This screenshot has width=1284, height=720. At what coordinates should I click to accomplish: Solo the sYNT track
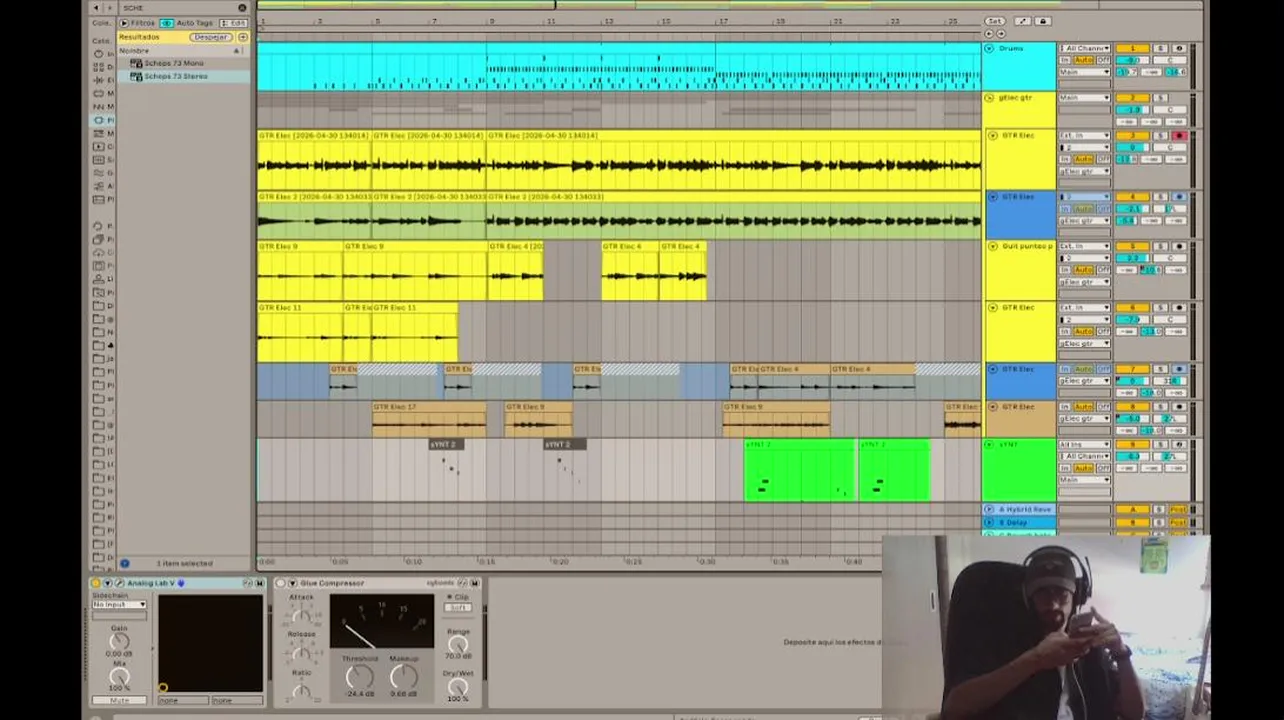(x=1161, y=444)
